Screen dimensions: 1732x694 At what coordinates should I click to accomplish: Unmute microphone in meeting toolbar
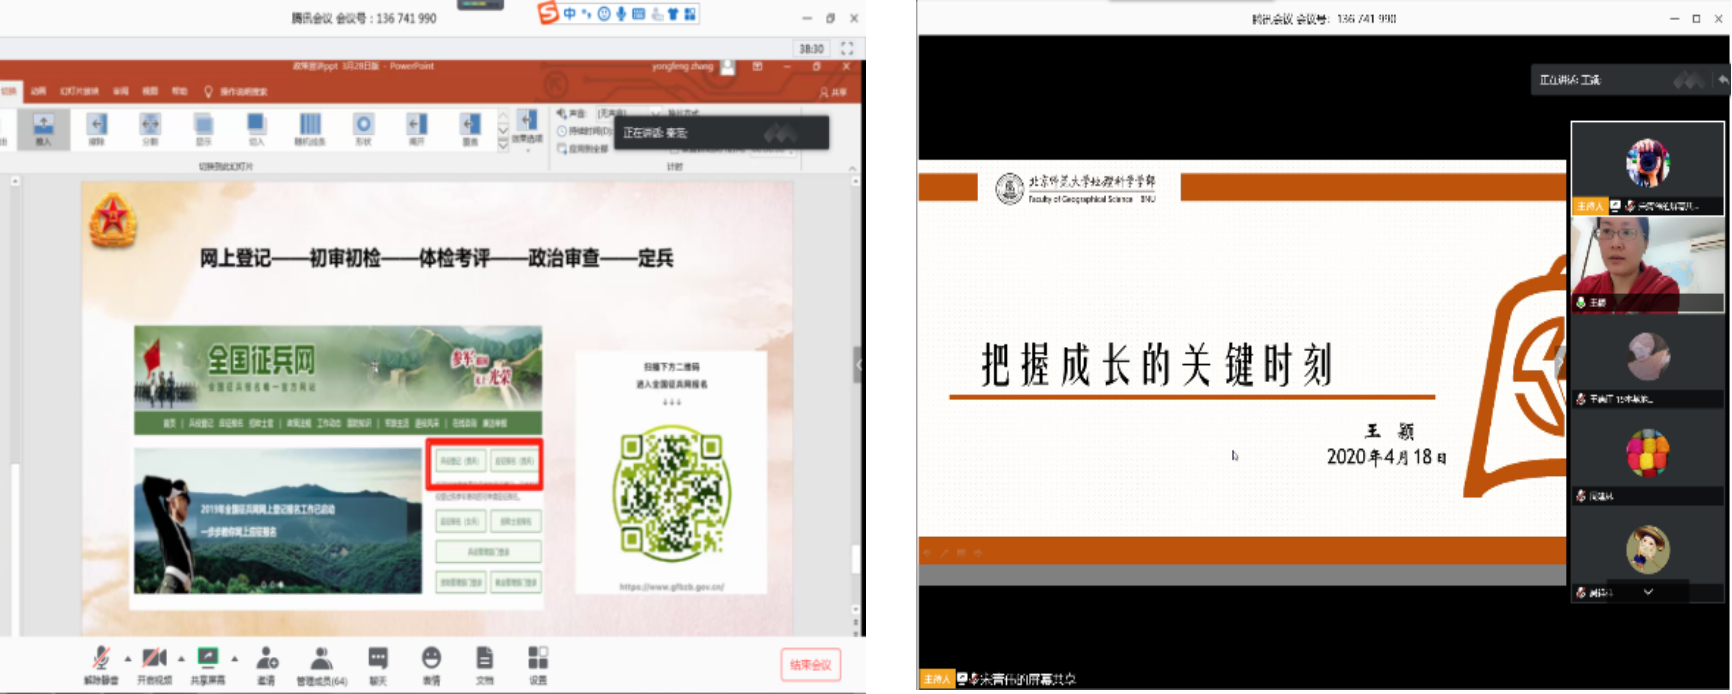coord(100,660)
